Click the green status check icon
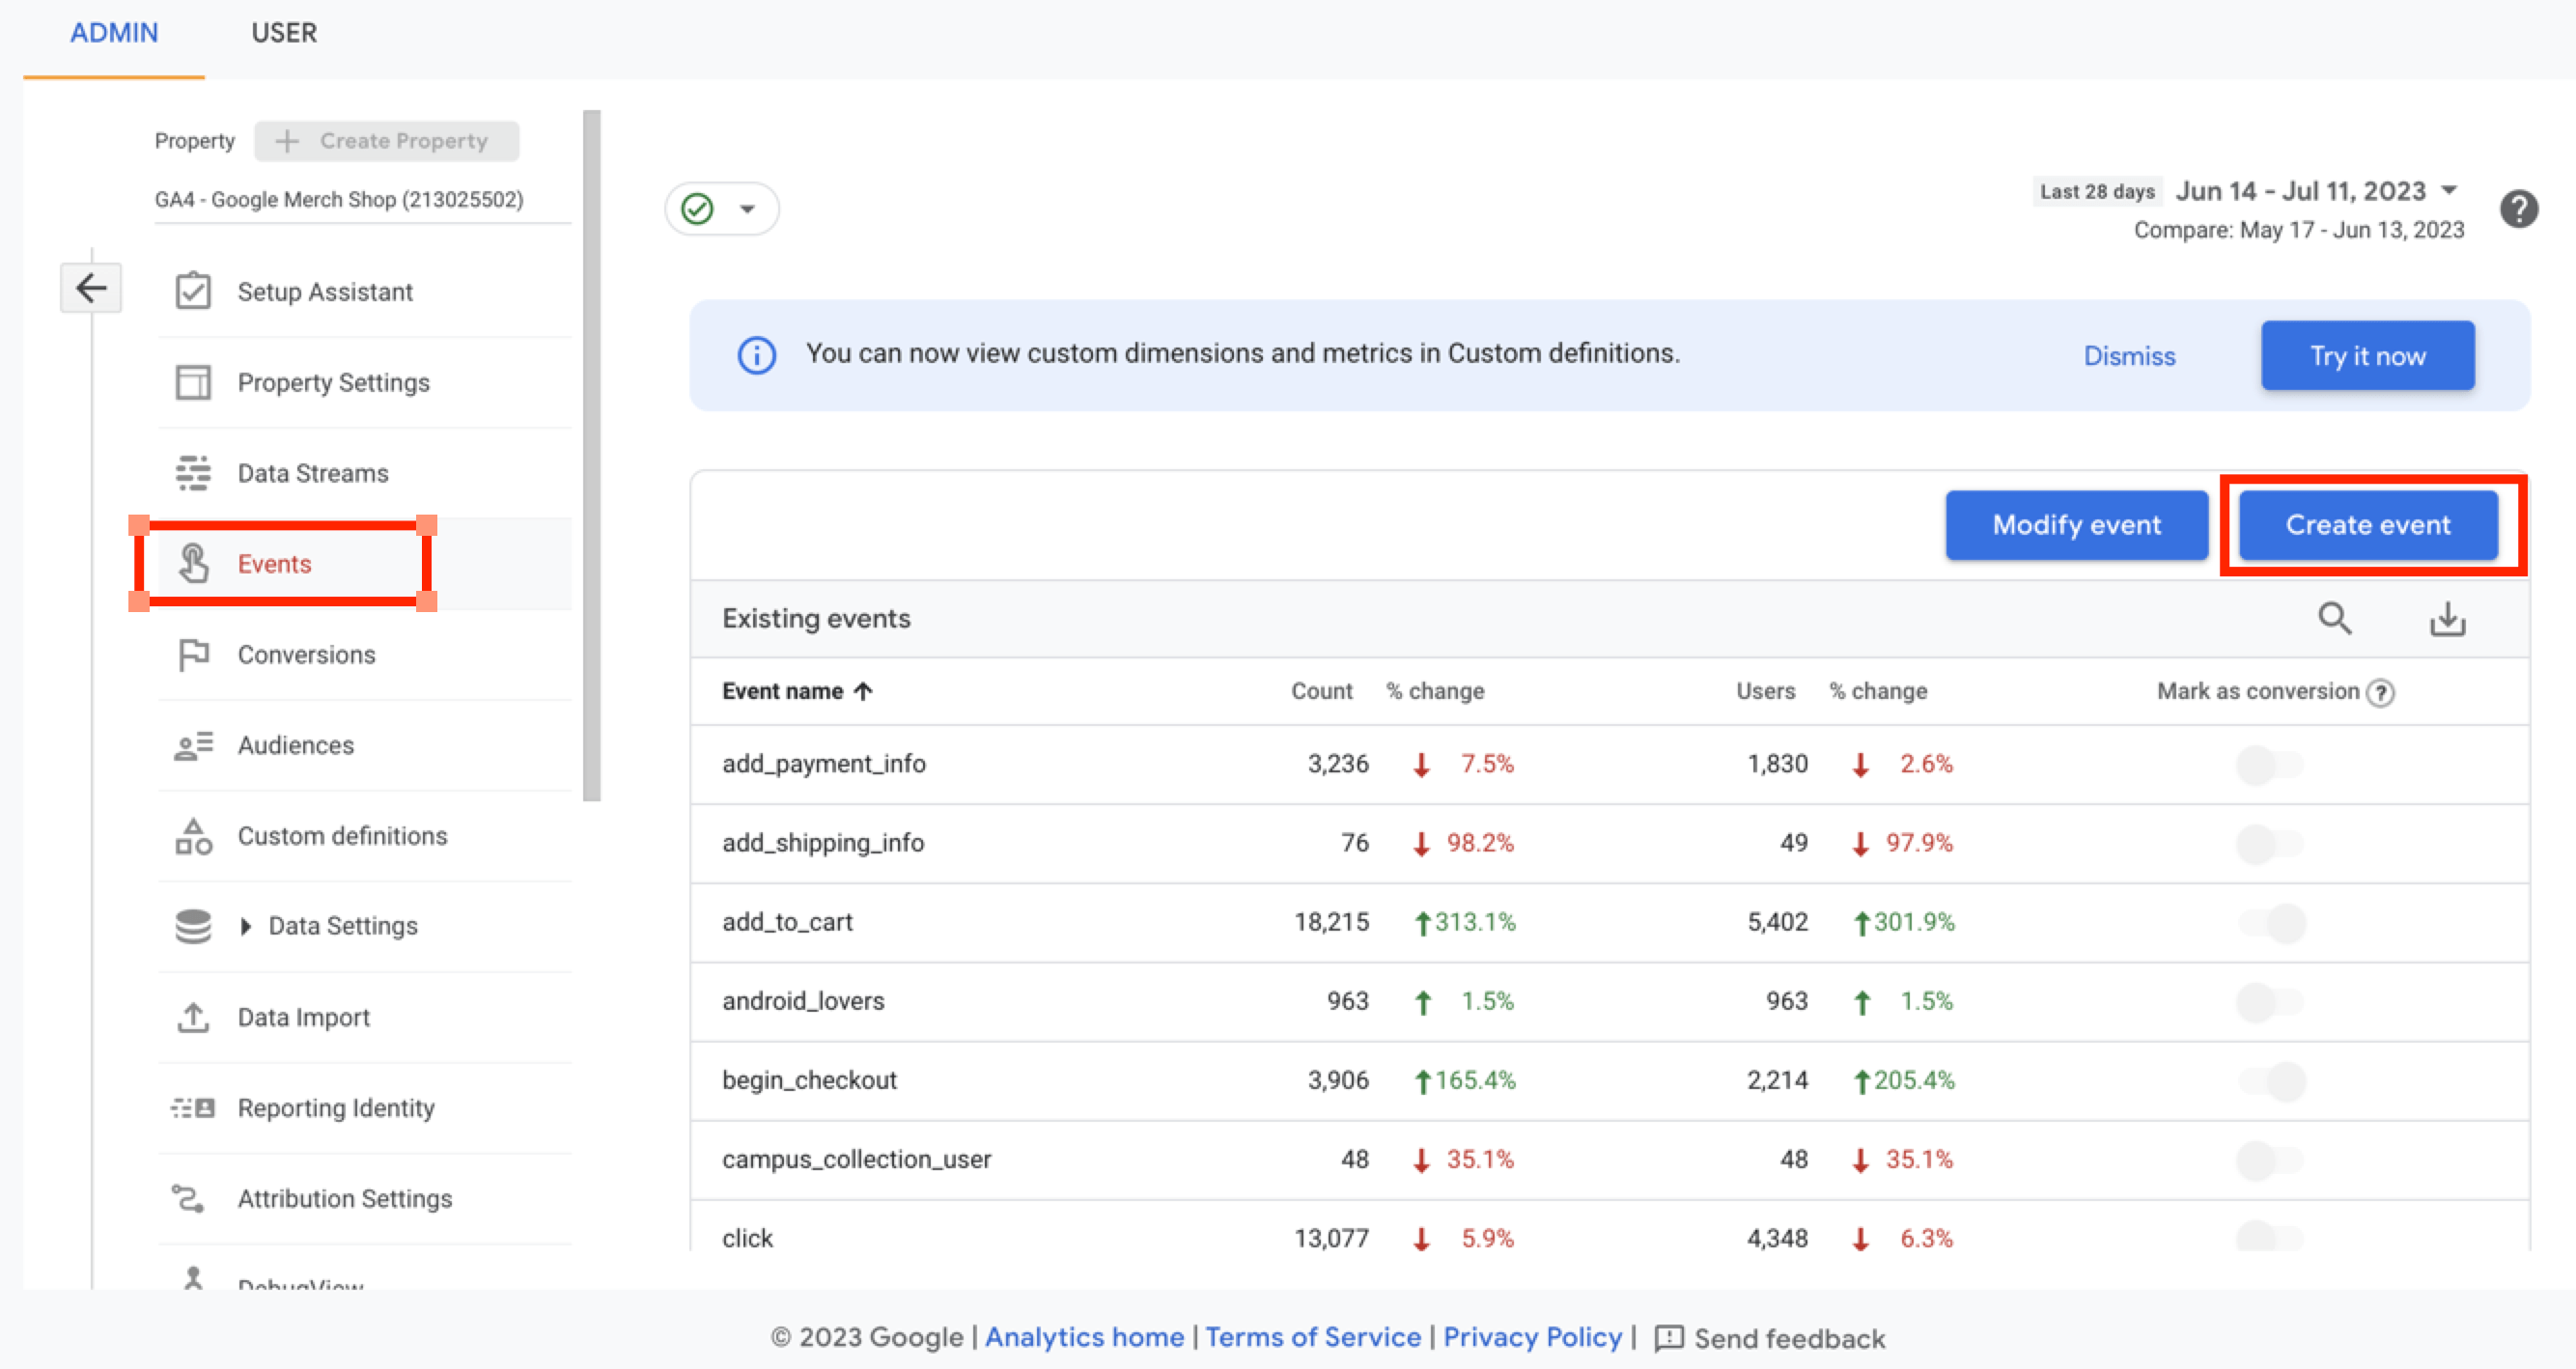This screenshot has width=2576, height=1369. 697,209
